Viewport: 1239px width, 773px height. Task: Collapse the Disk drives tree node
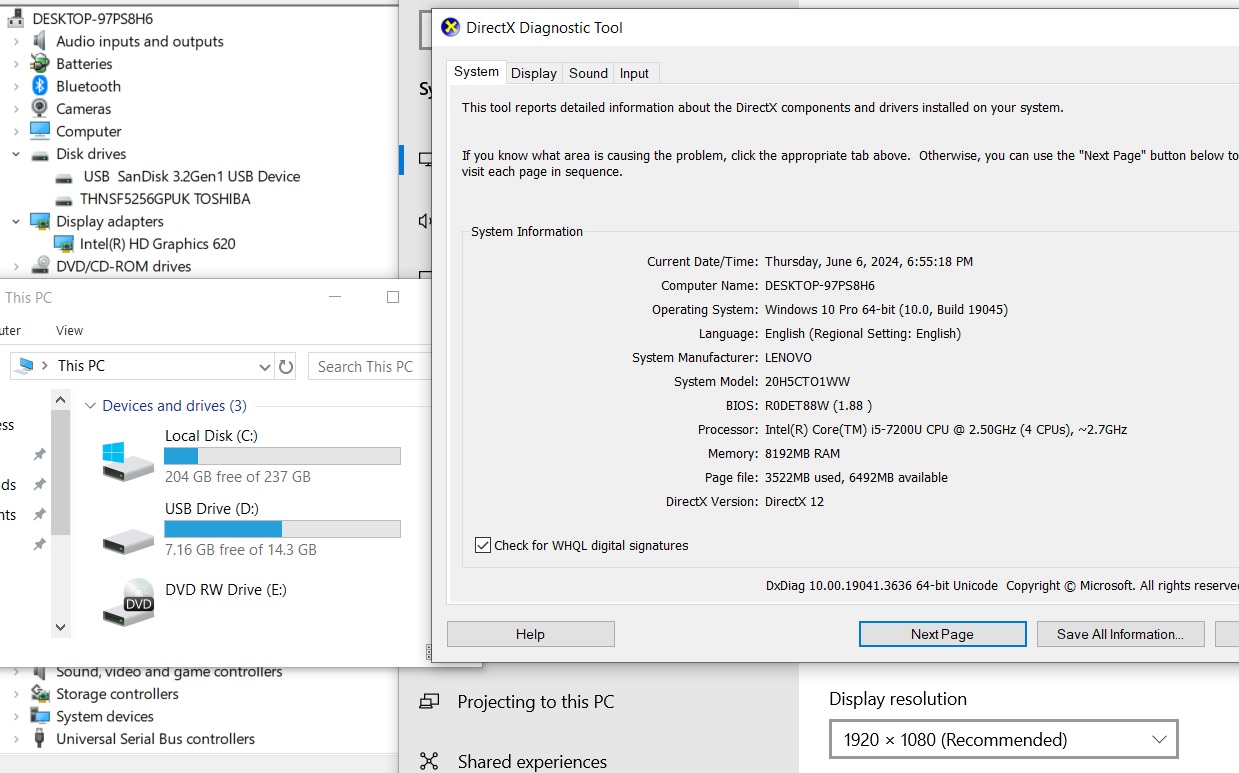[x=16, y=154]
